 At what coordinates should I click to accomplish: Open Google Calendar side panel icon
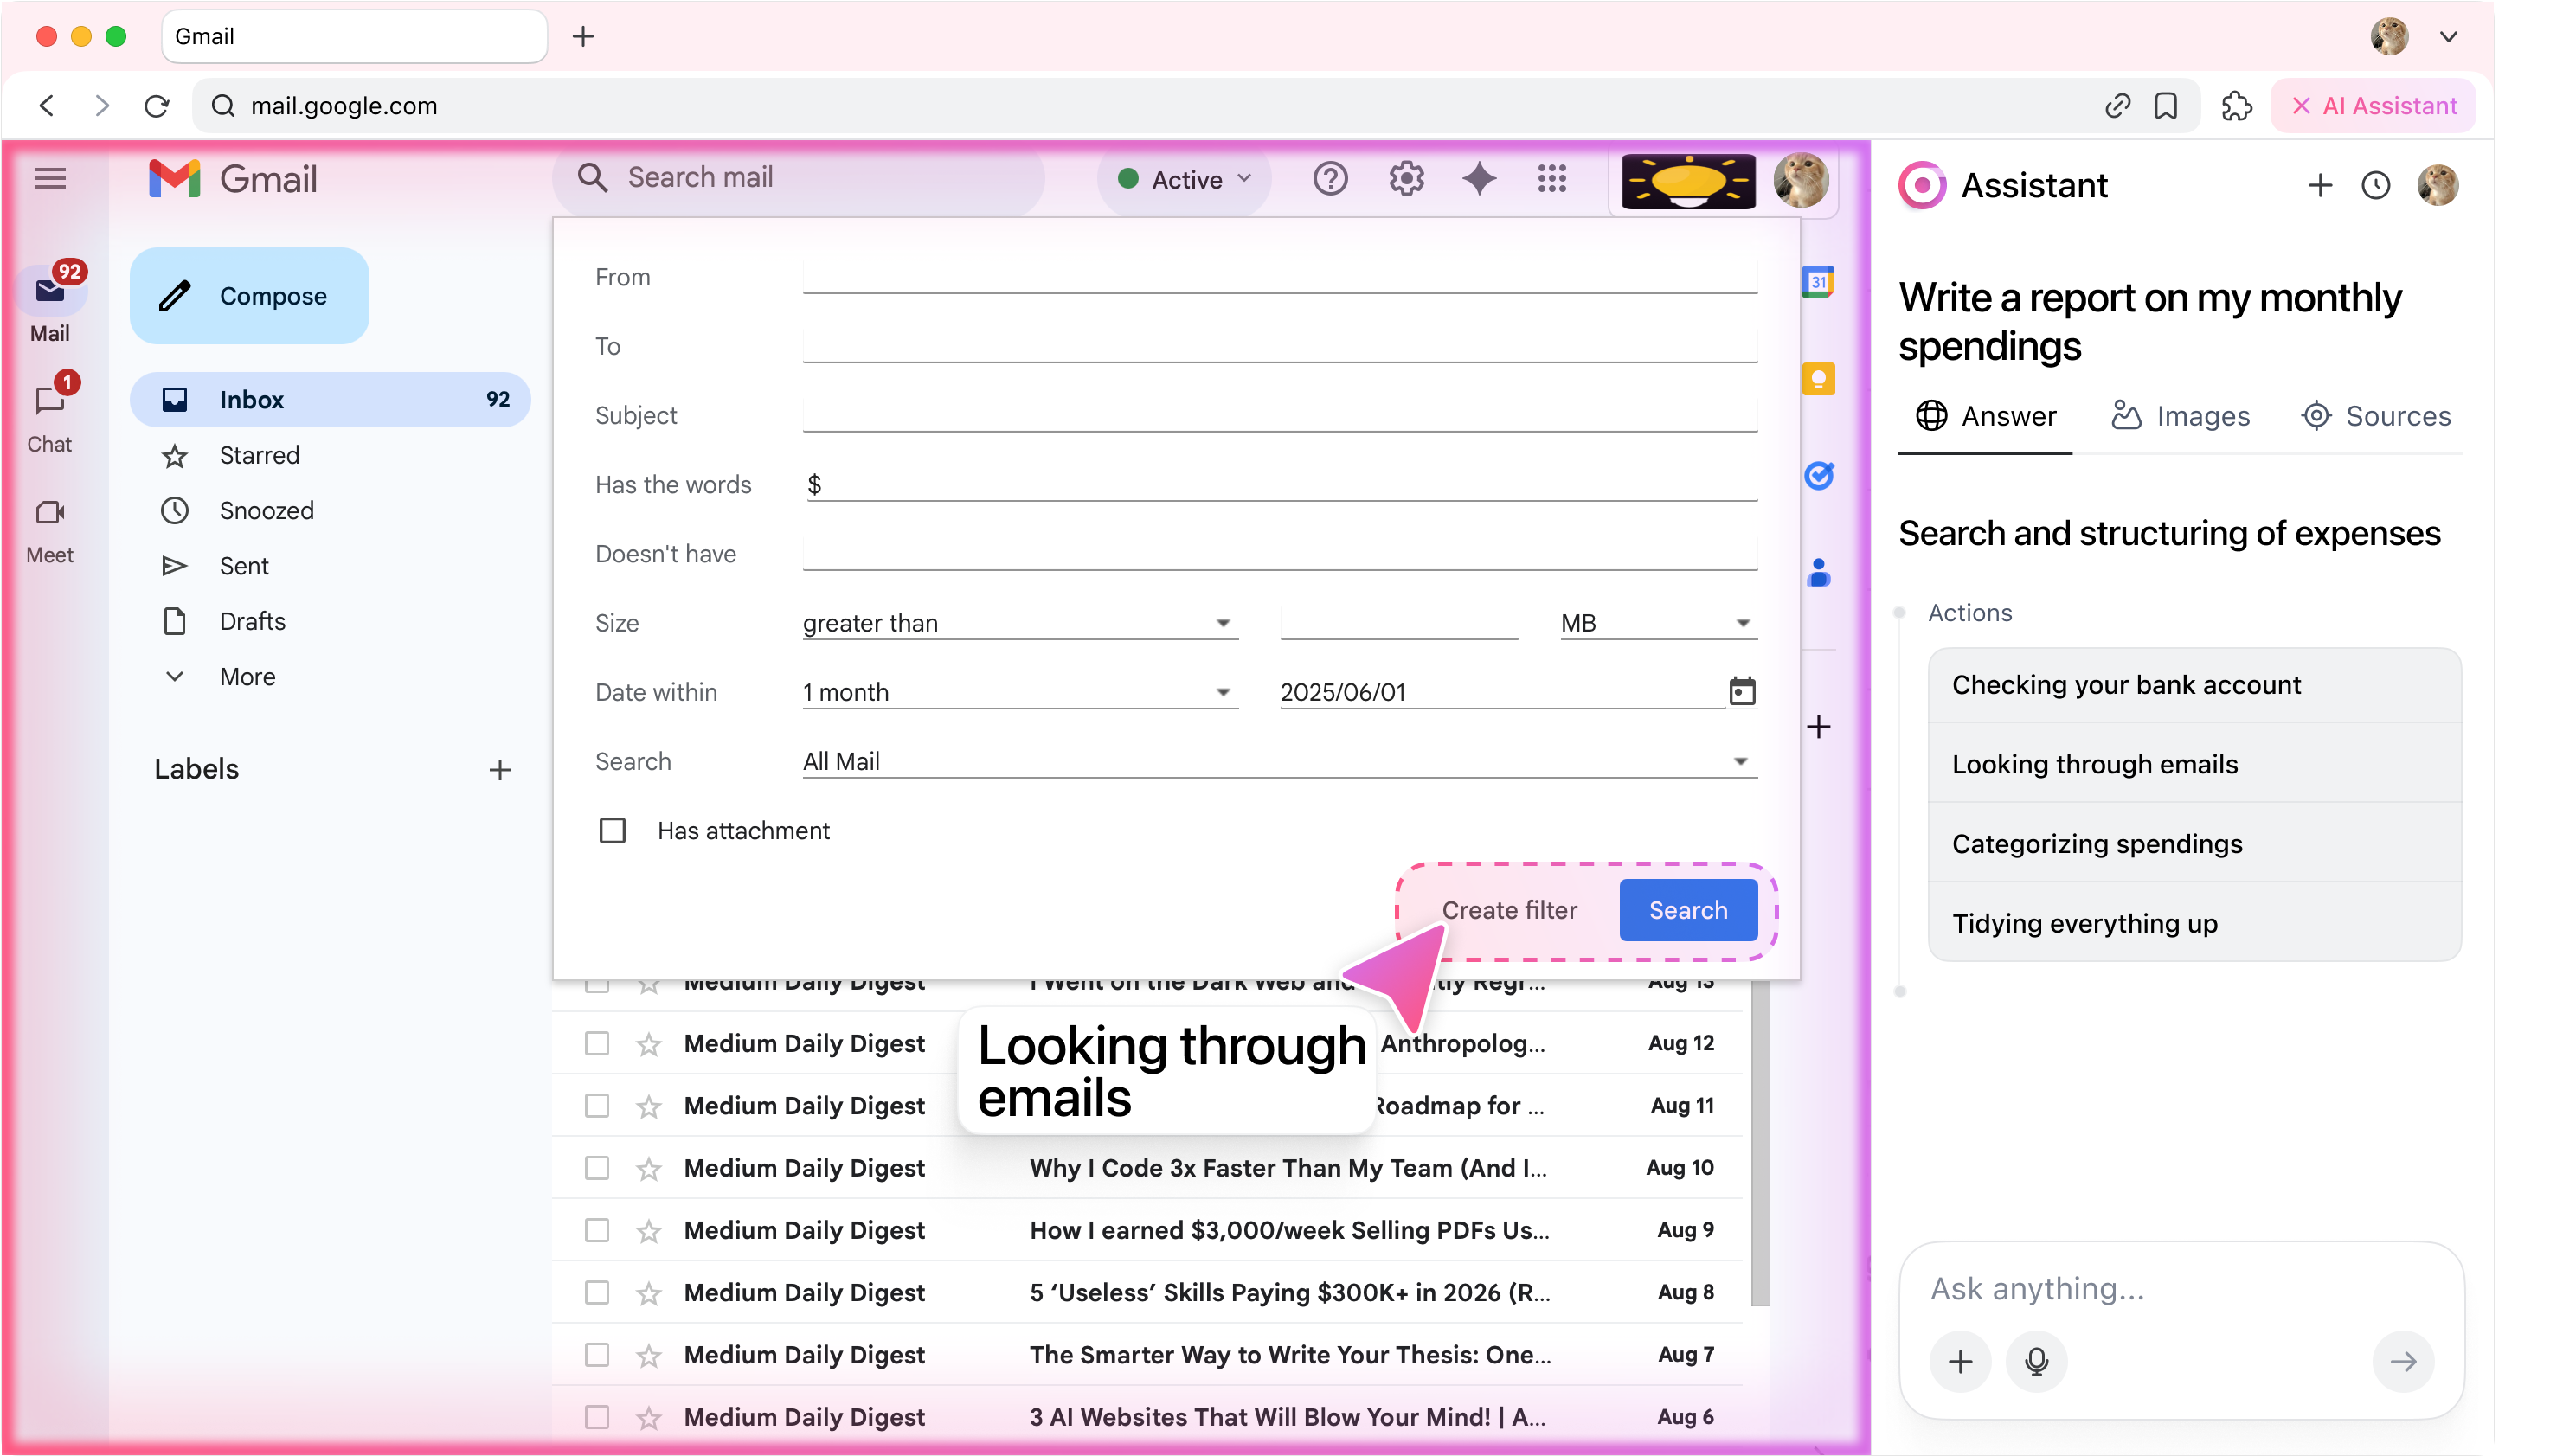click(x=1818, y=282)
